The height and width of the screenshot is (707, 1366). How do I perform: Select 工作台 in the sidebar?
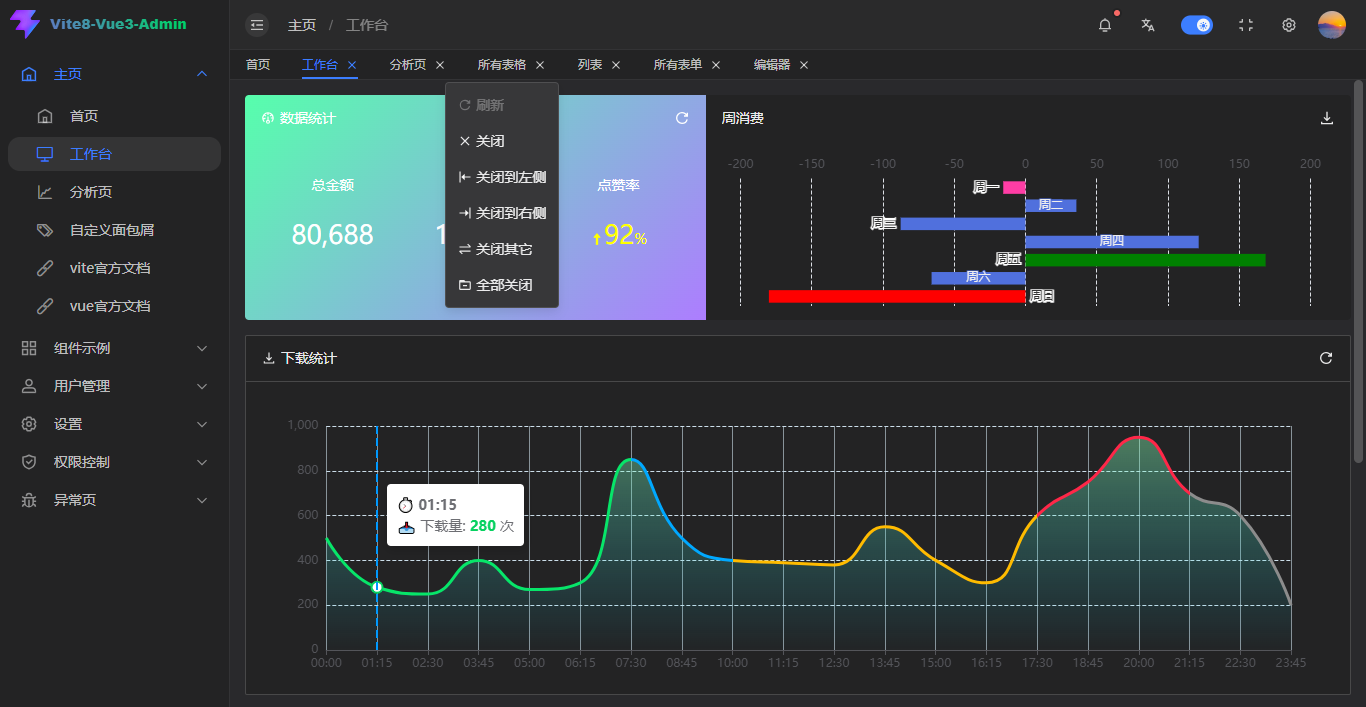[114, 154]
